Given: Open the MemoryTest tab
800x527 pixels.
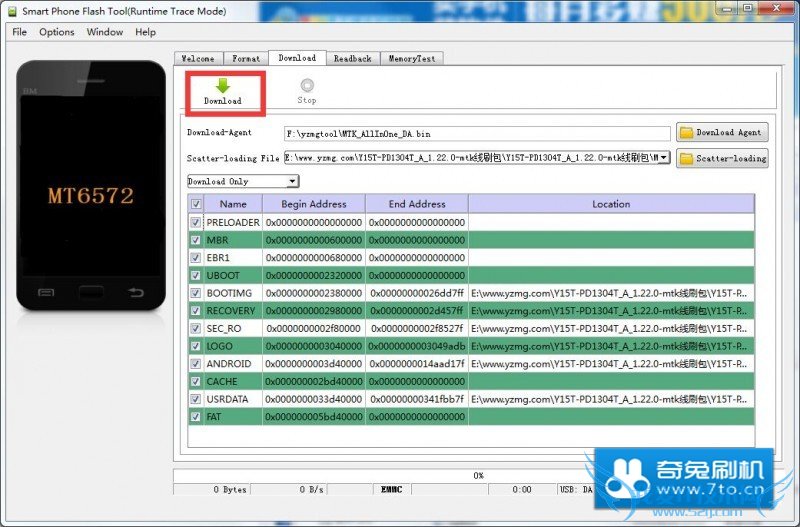Looking at the screenshot, I should click(x=411, y=59).
